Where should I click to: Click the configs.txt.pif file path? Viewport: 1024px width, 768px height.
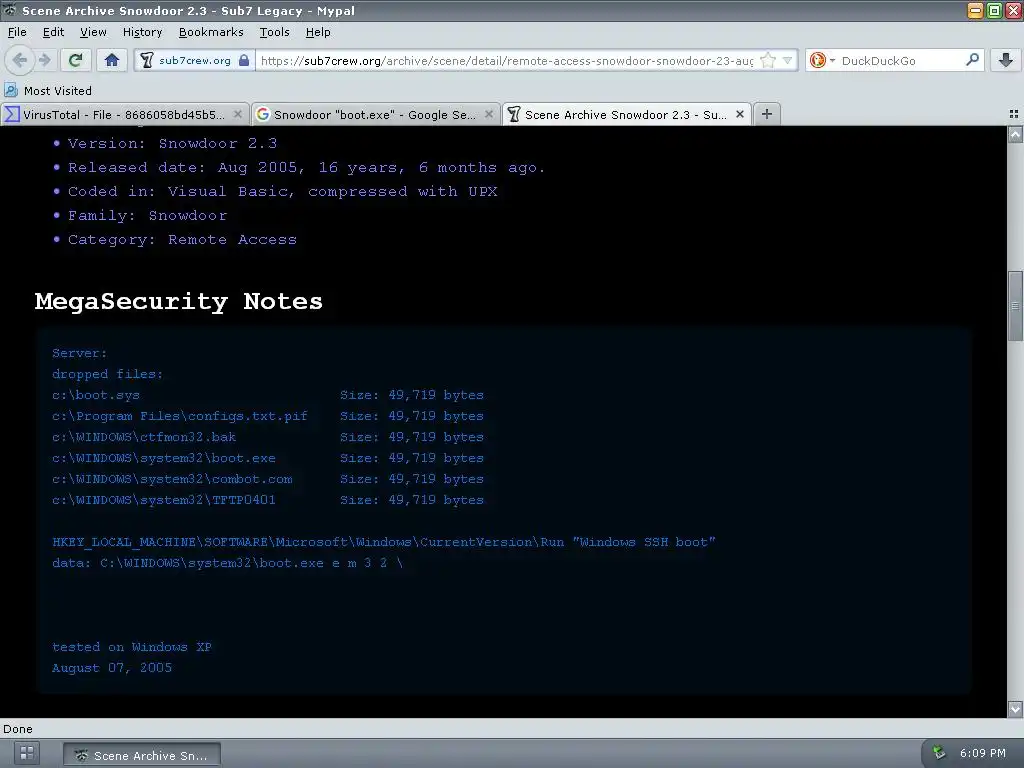[180, 416]
